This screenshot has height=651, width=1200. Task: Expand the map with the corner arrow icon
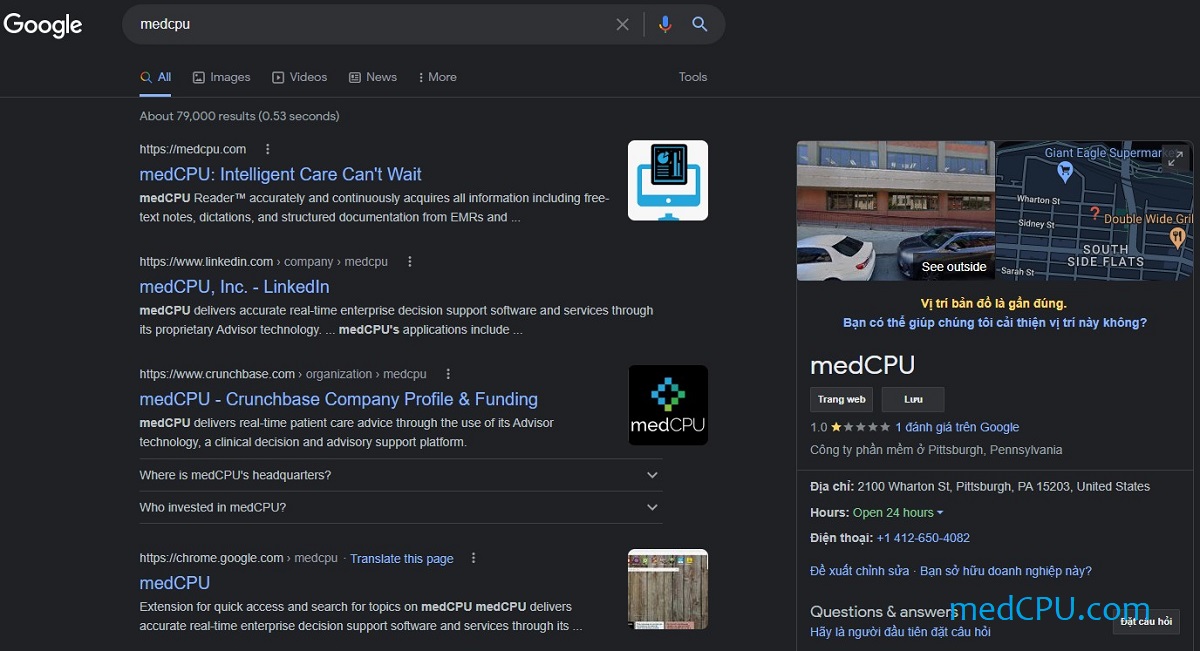(1176, 158)
